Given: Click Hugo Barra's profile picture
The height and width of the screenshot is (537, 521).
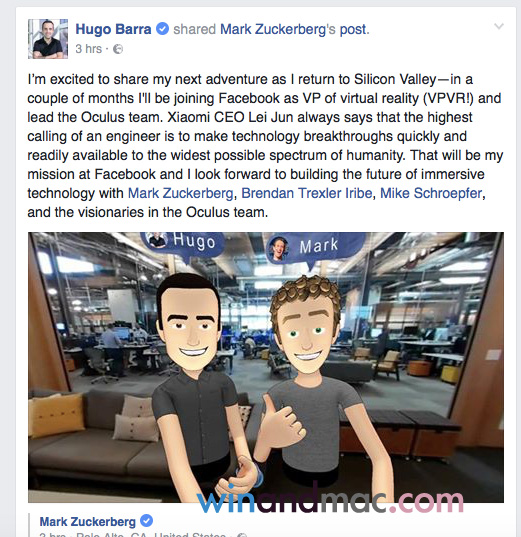Looking at the screenshot, I should coord(48,39).
